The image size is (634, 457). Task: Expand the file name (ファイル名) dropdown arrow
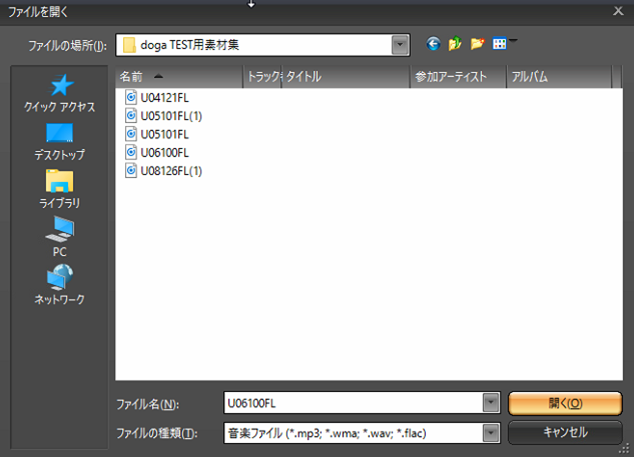491,403
